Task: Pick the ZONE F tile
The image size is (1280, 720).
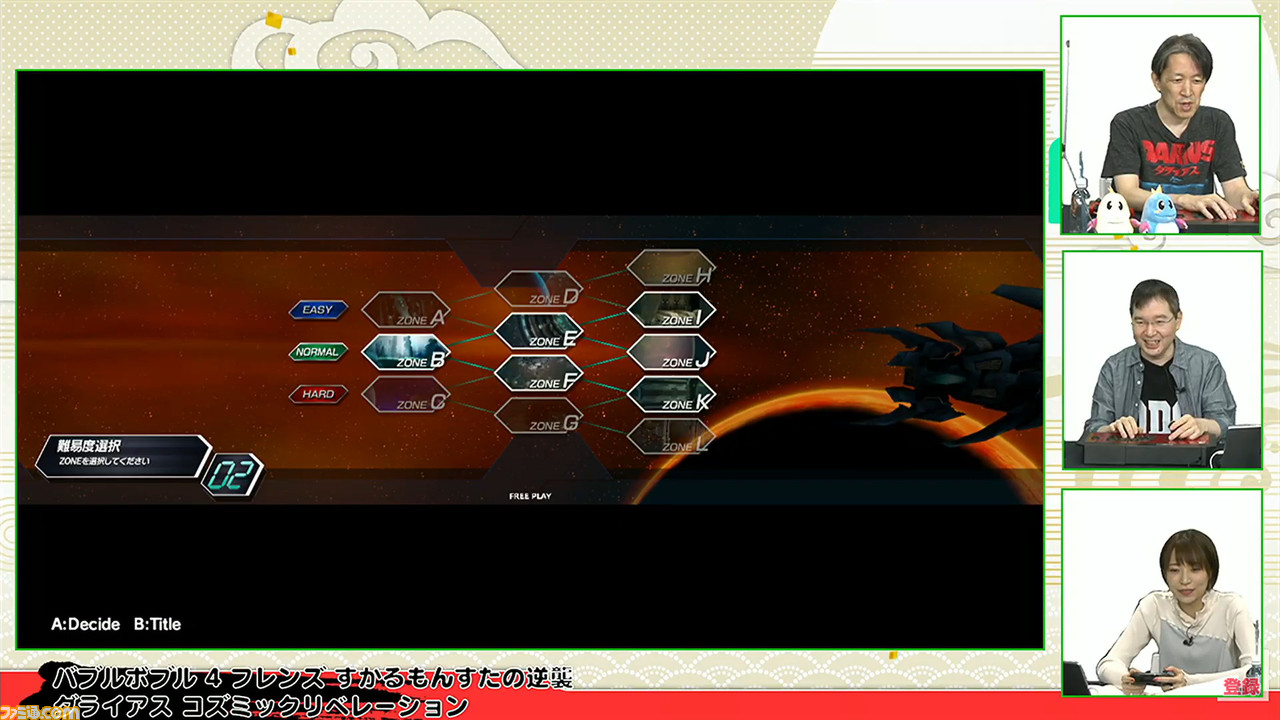Action: point(539,373)
